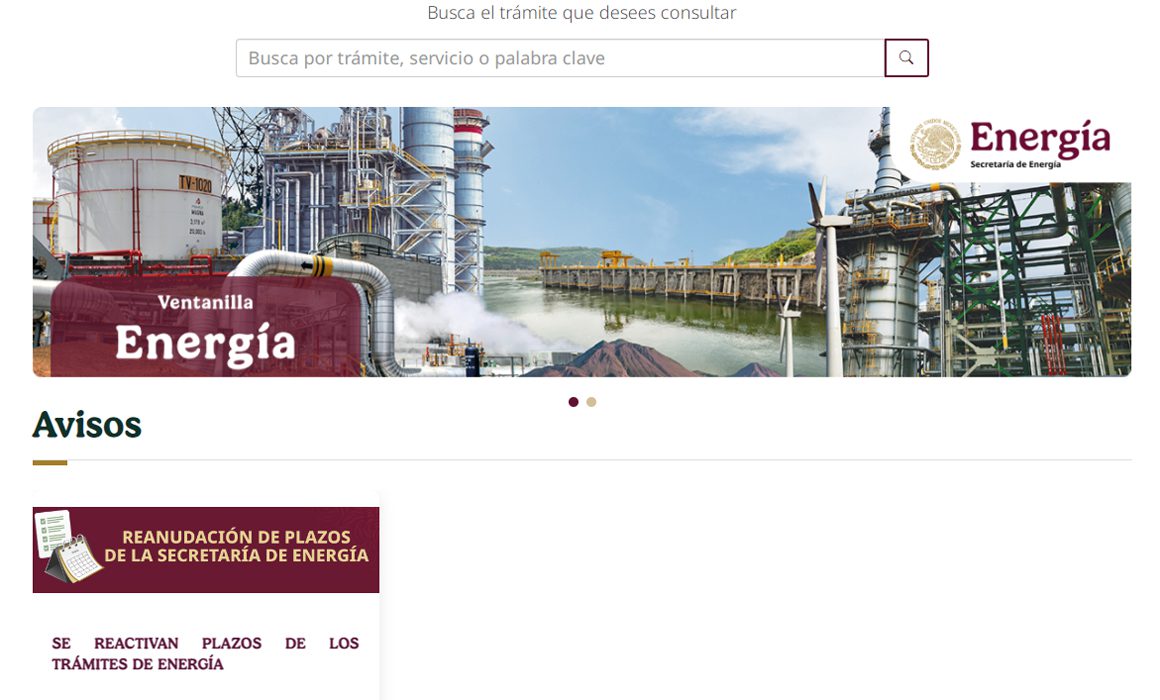The height and width of the screenshot is (700, 1160).
Task: Switch to the second carousel slide dot
Action: (591, 402)
